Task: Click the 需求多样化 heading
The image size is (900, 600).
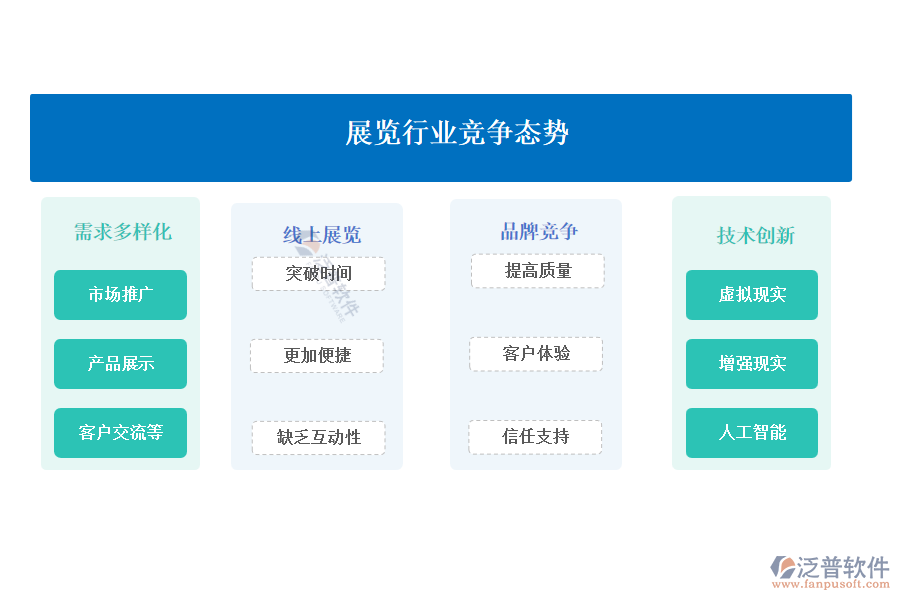Action: point(122,232)
